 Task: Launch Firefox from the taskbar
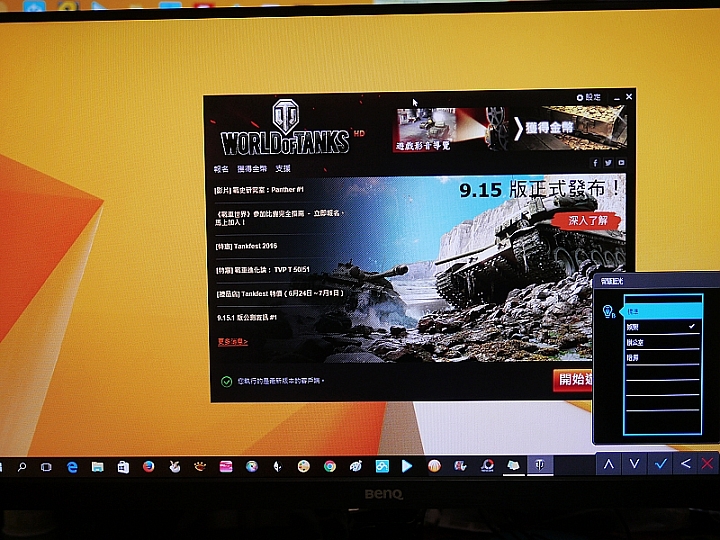pos(148,467)
